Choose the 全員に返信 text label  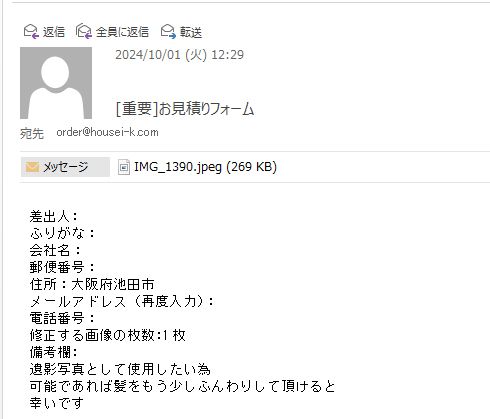pos(122,32)
